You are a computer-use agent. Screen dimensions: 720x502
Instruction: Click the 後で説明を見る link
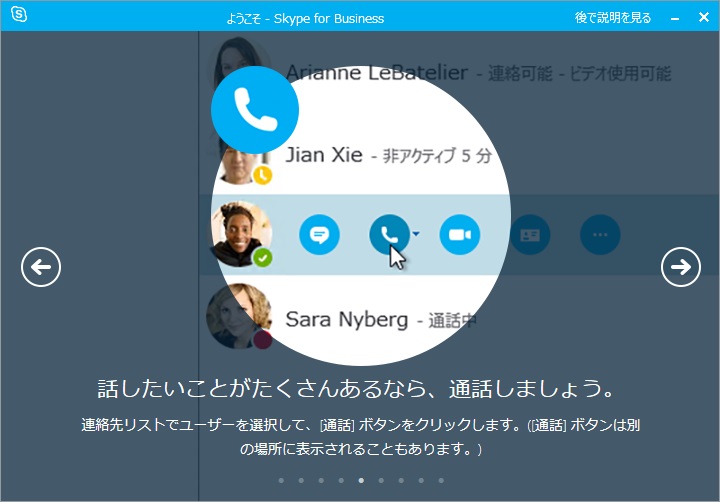click(613, 18)
